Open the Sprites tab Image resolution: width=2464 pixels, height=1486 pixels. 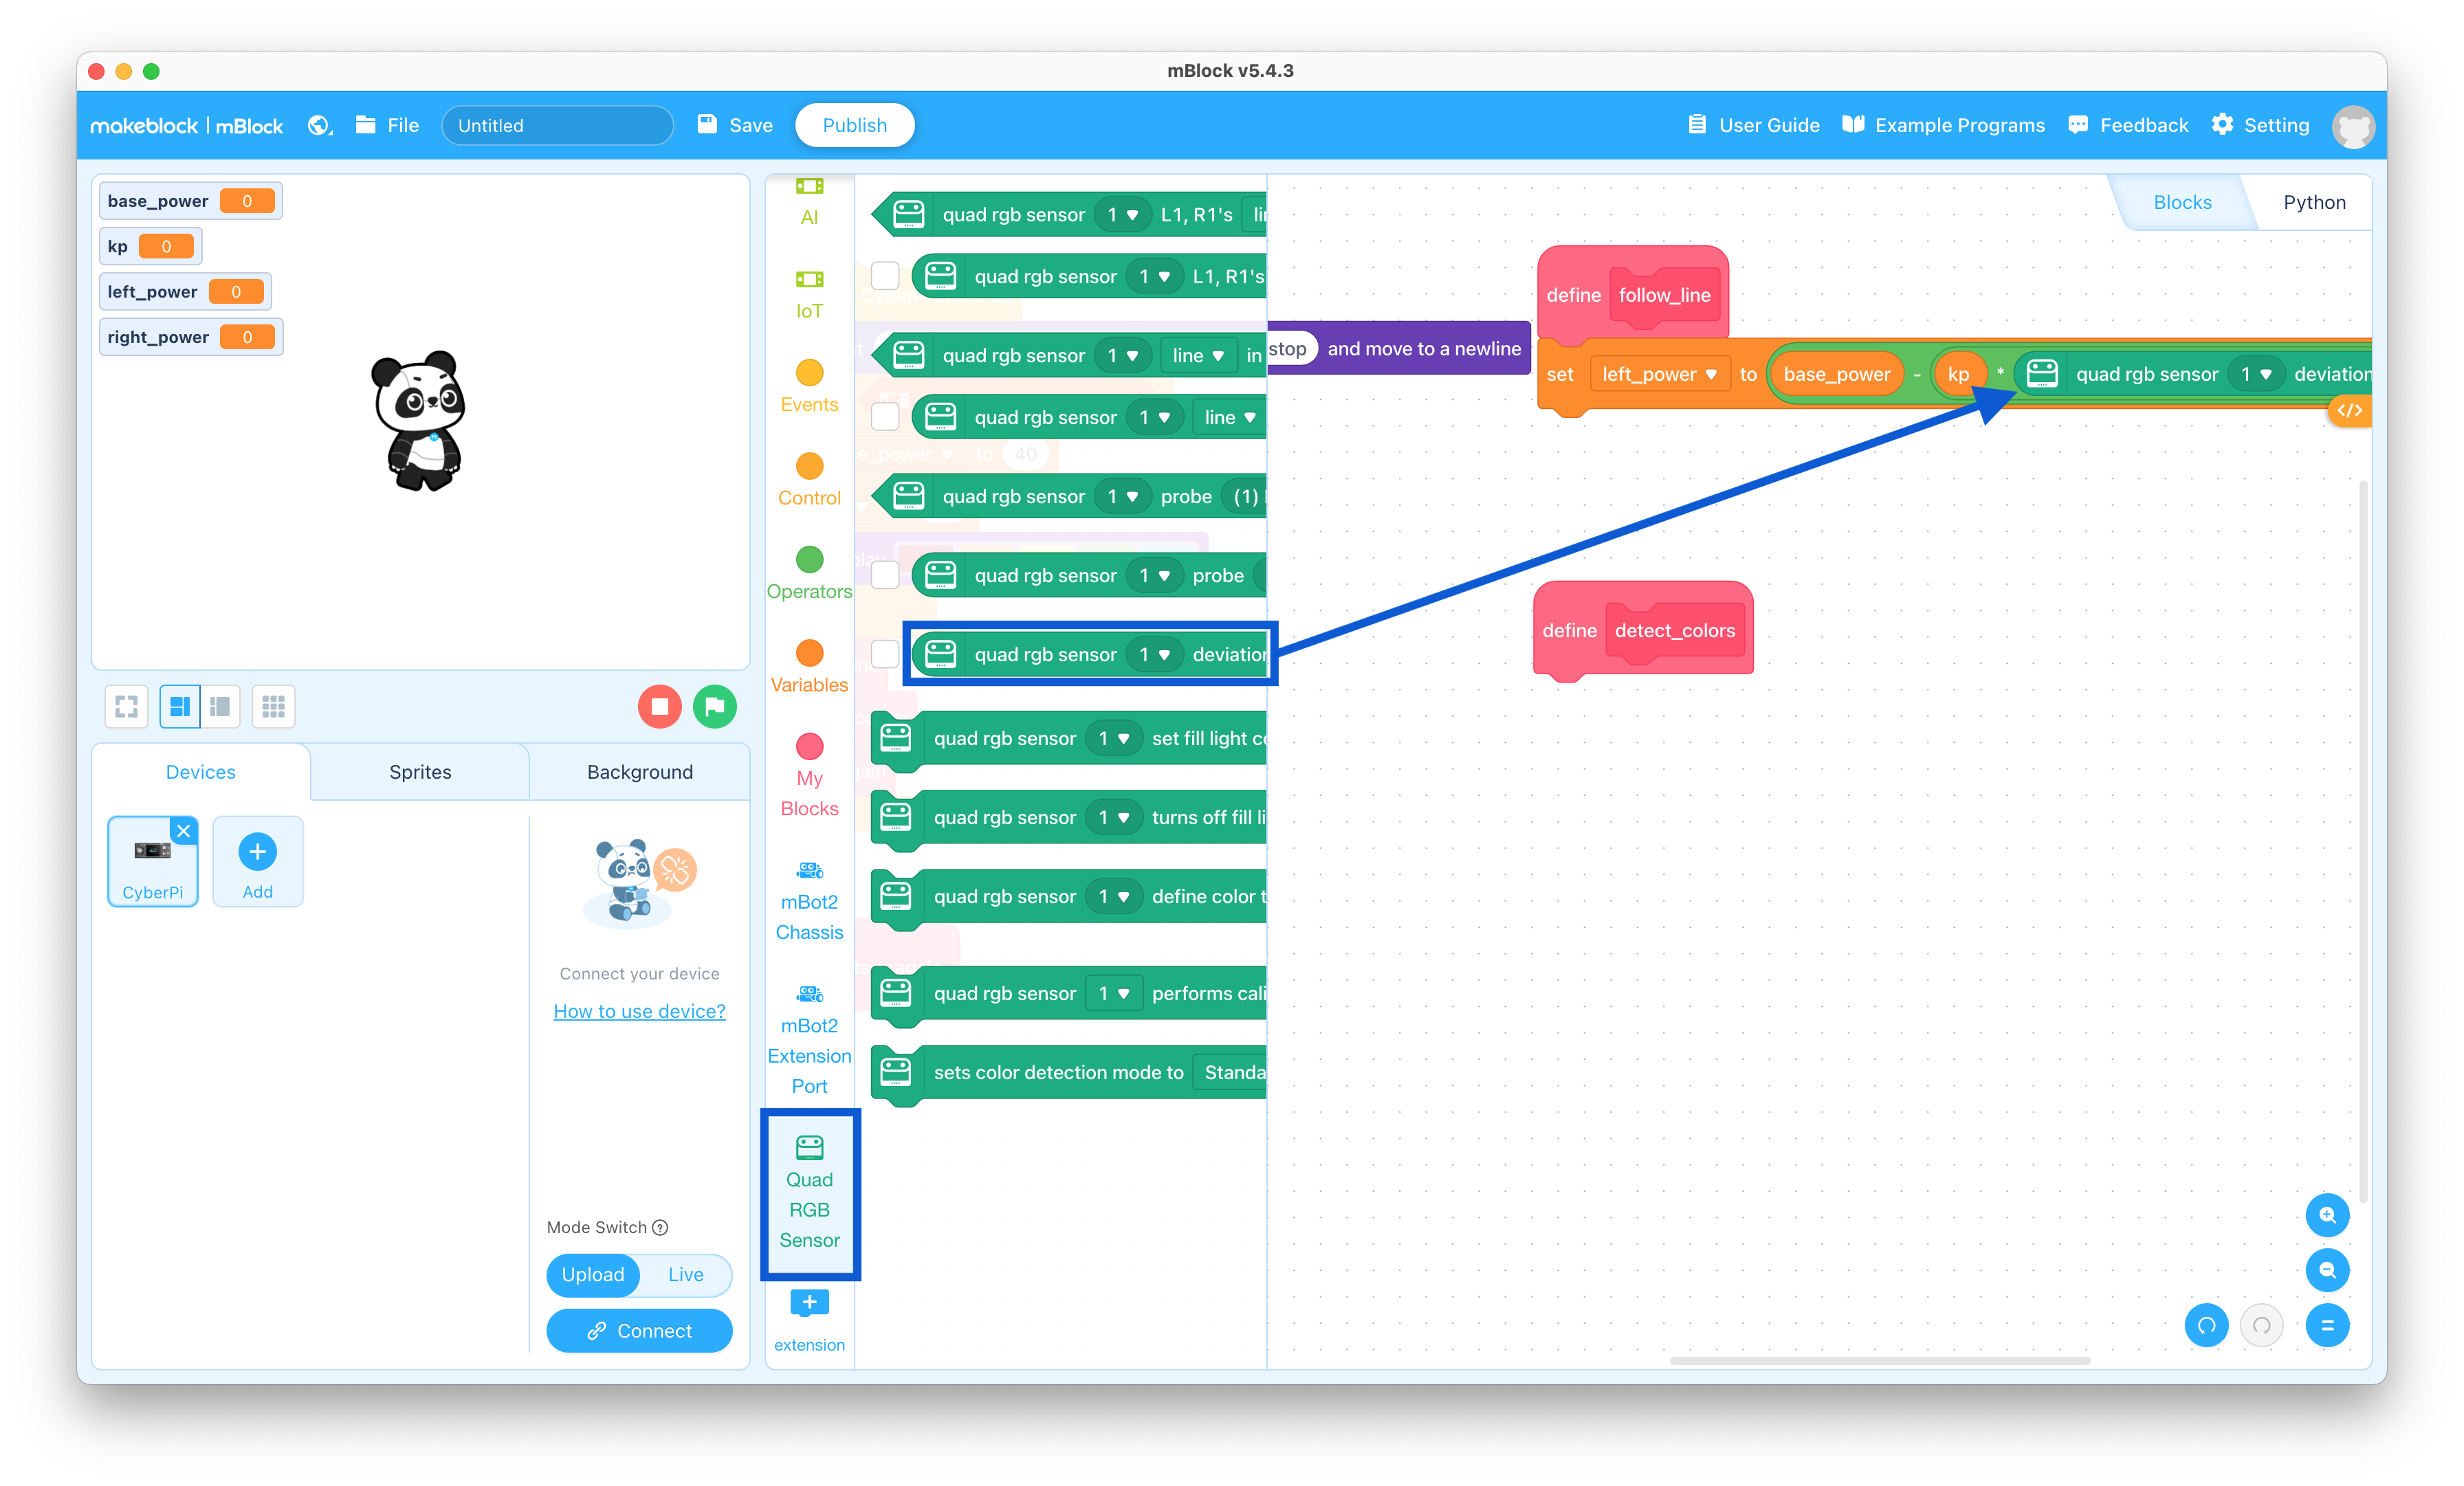coord(420,772)
